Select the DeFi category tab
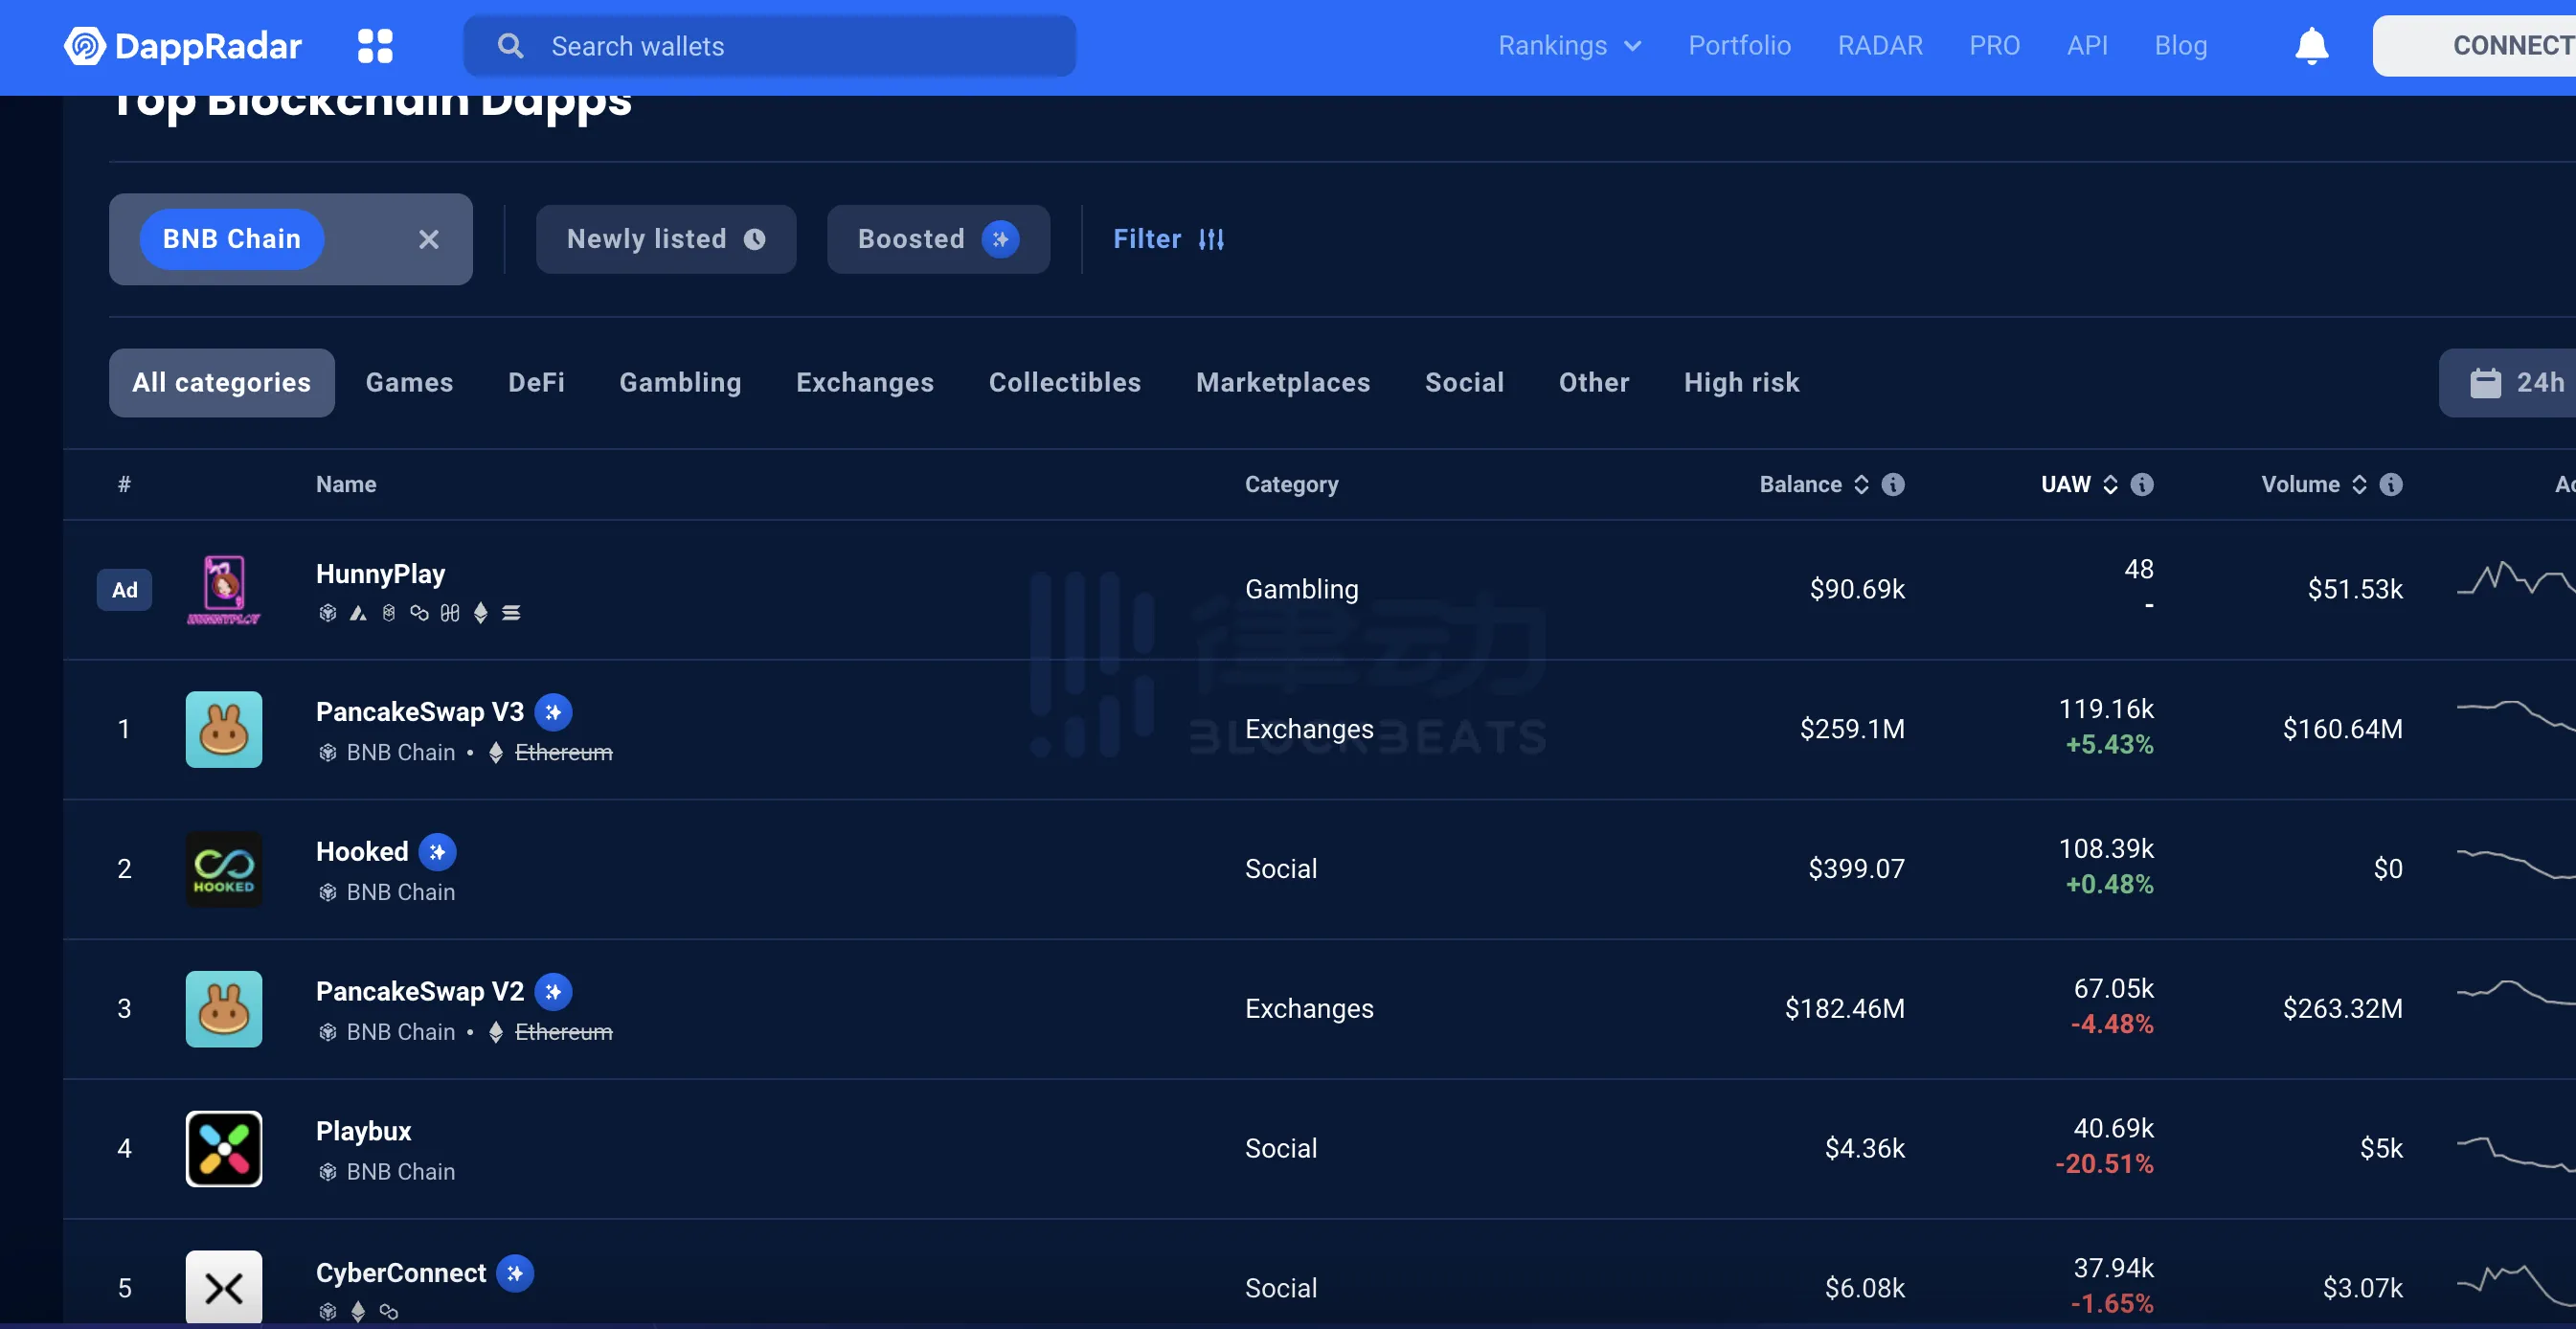The height and width of the screenshot is (1329, 2576). click(535, 381)
